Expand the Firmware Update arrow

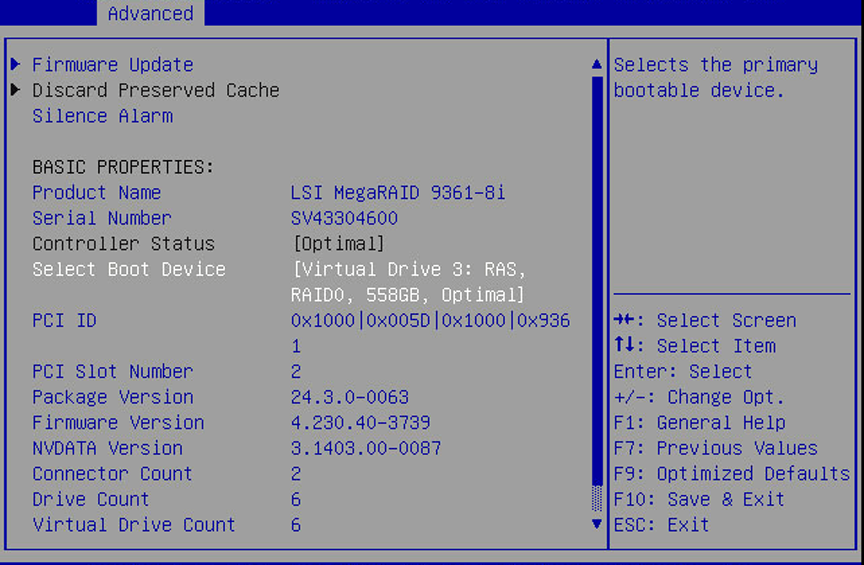tap(15, 64)
